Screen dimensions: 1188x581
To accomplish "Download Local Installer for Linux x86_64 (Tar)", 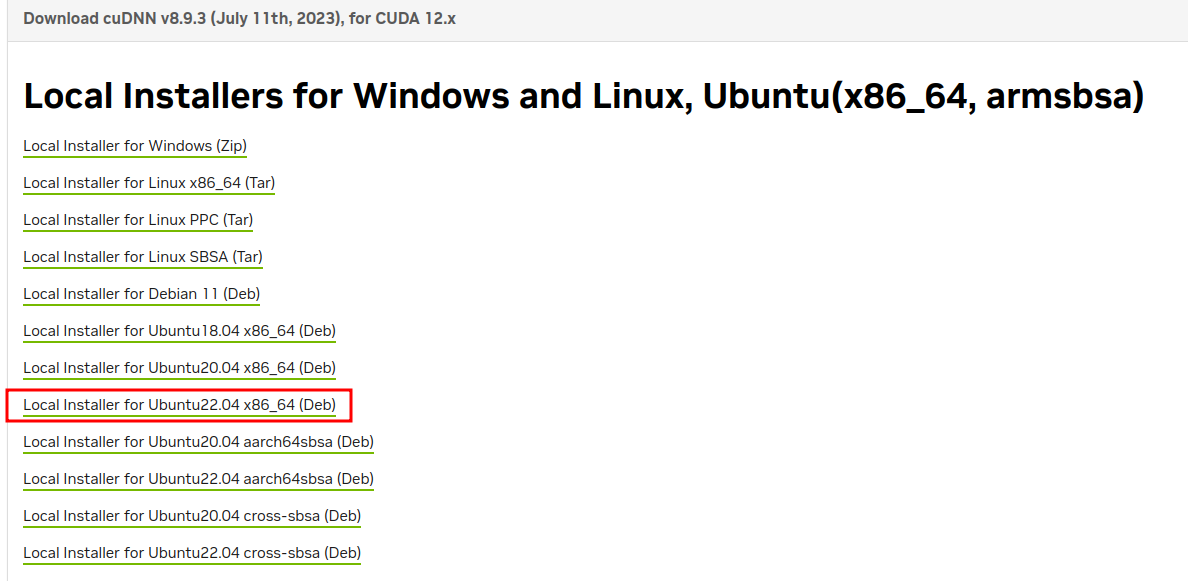I will pyautogui.click(x=148, y=183).
